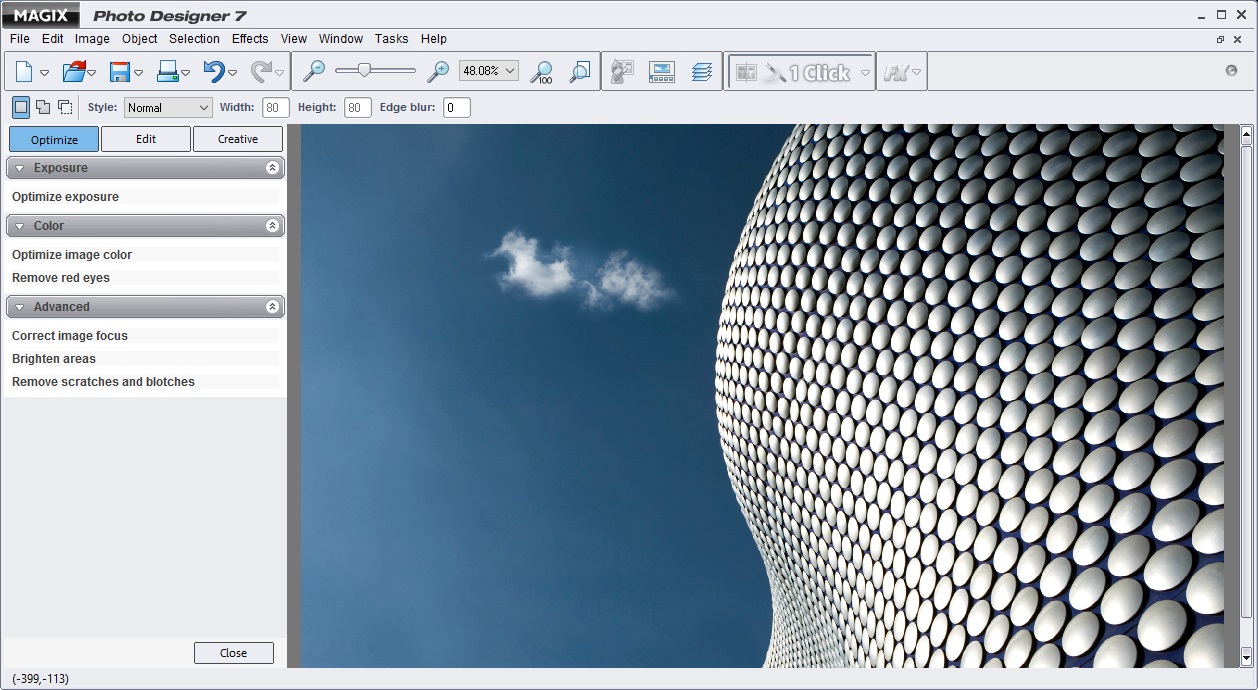Open the slideshow picture icon
This screenshot has width=1258, height=690.
pos(662,72)
